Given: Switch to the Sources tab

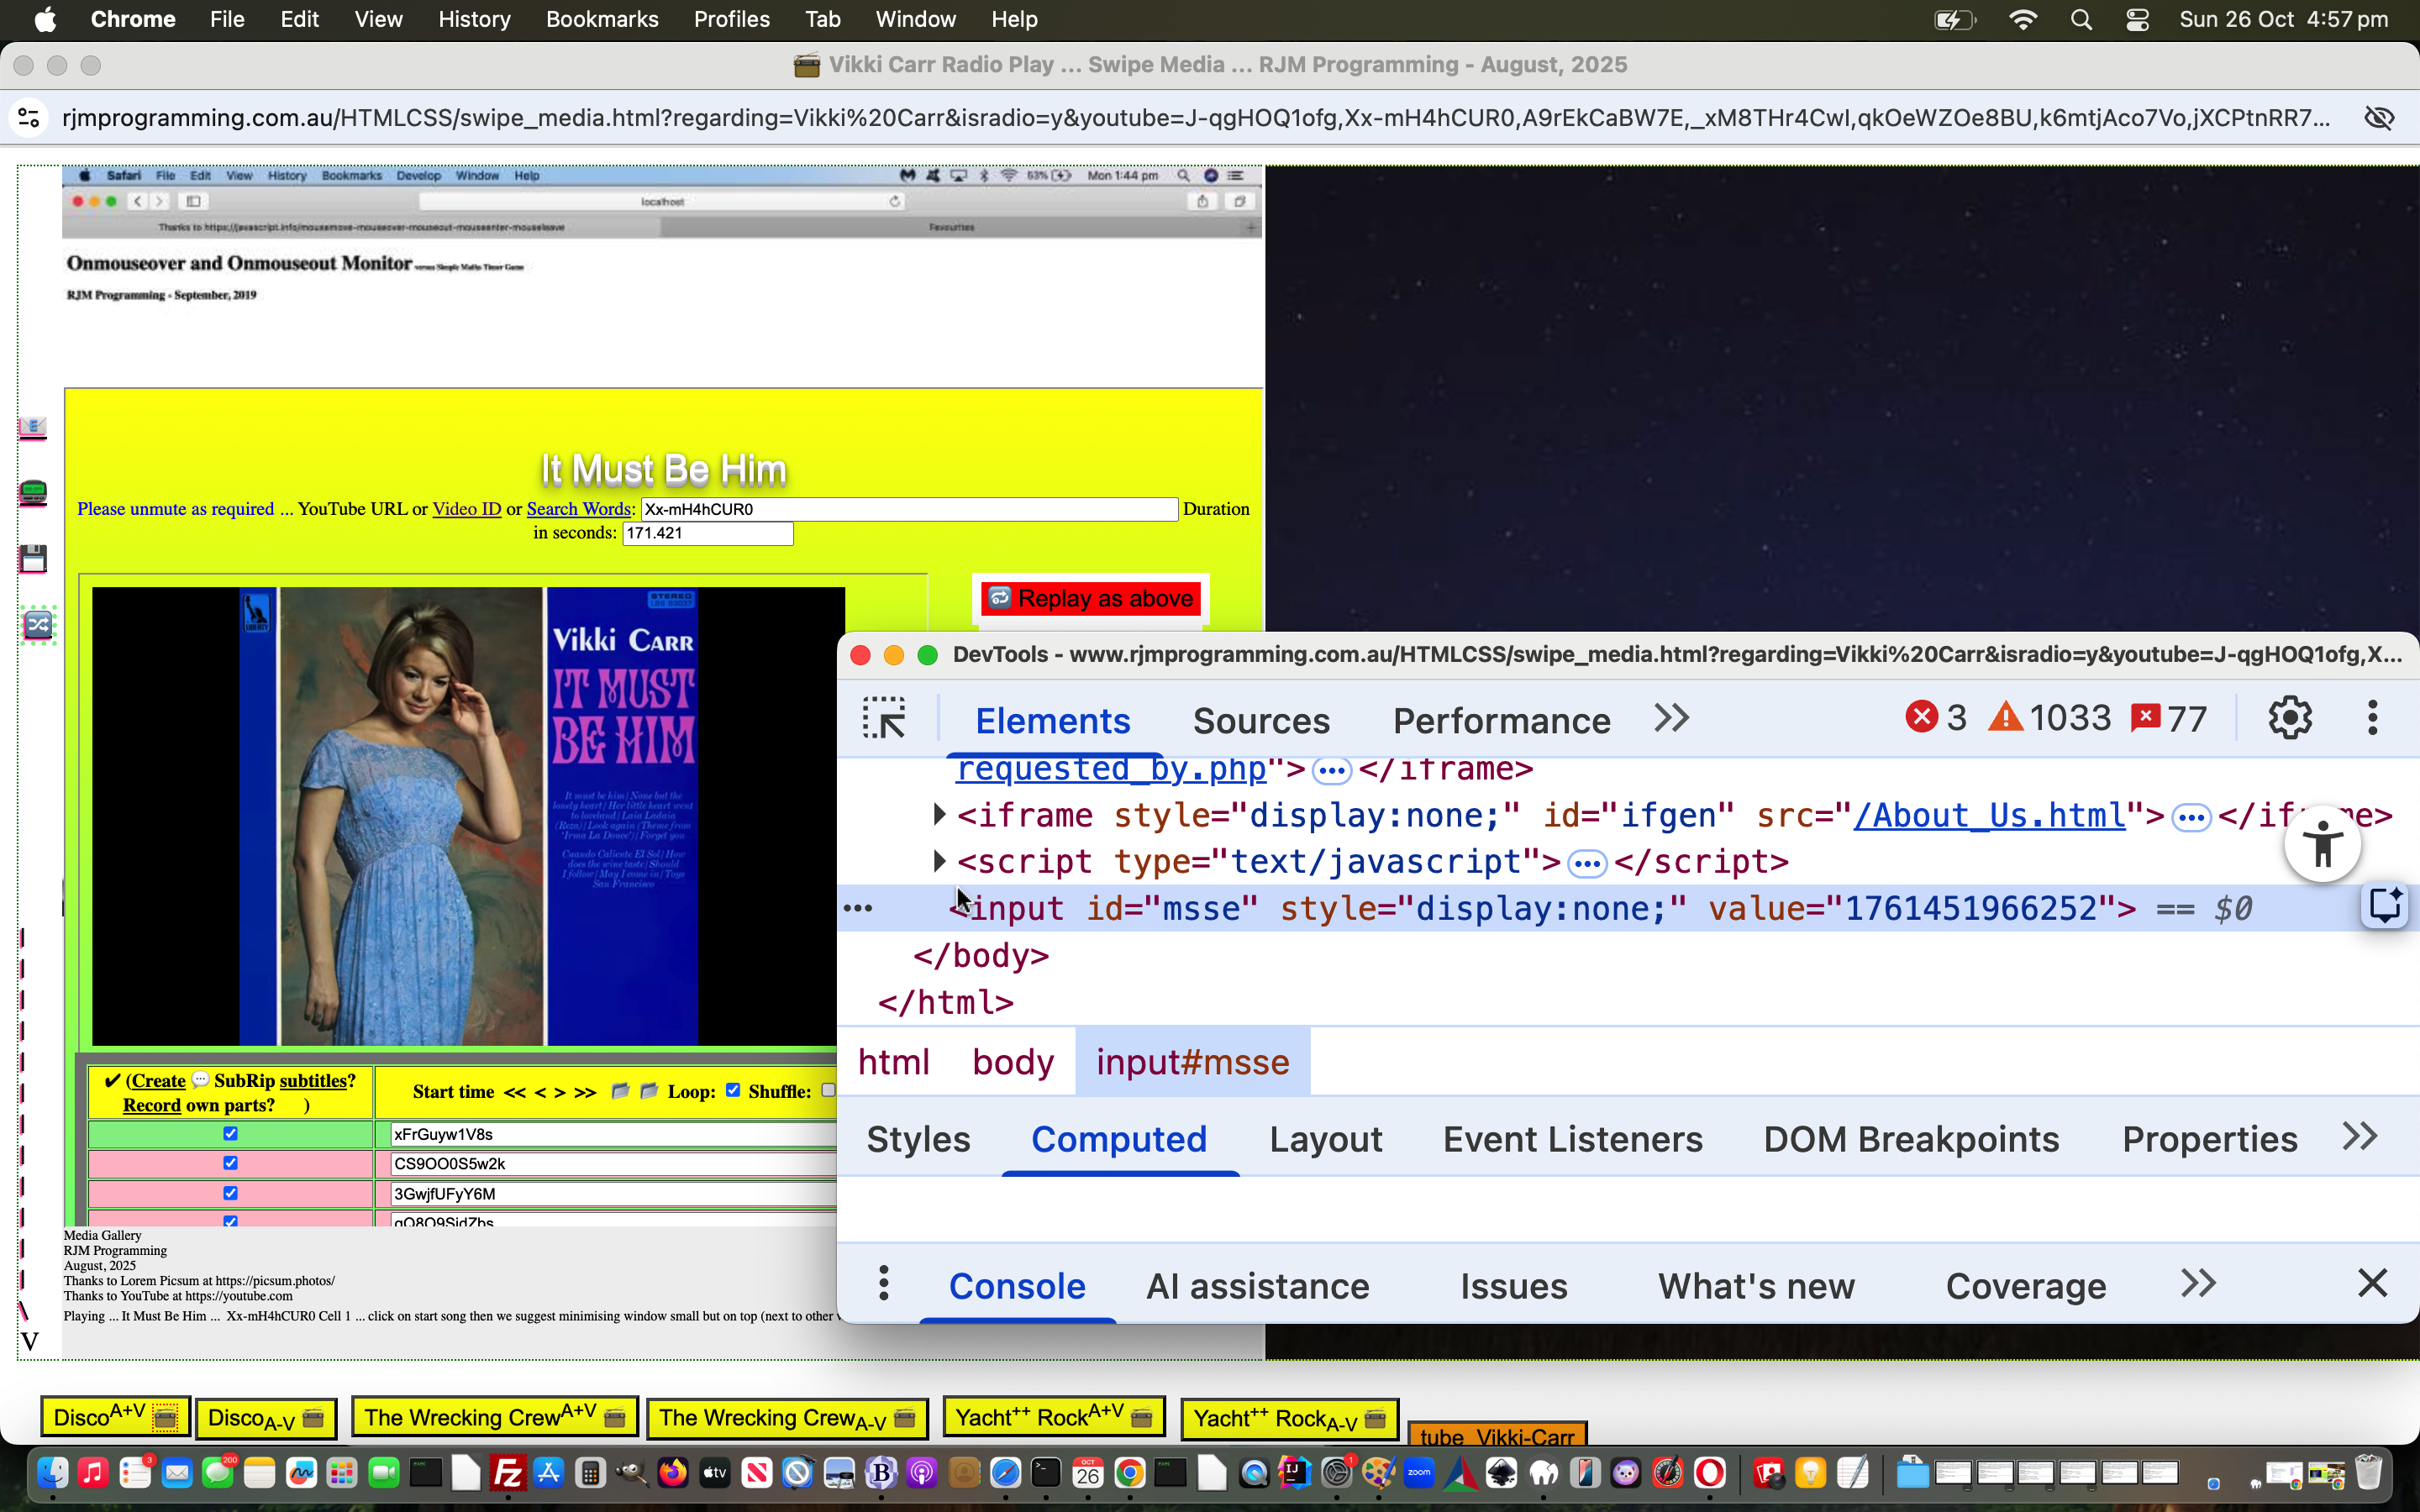Looking at the screenshot, I should pos(1261,720).
